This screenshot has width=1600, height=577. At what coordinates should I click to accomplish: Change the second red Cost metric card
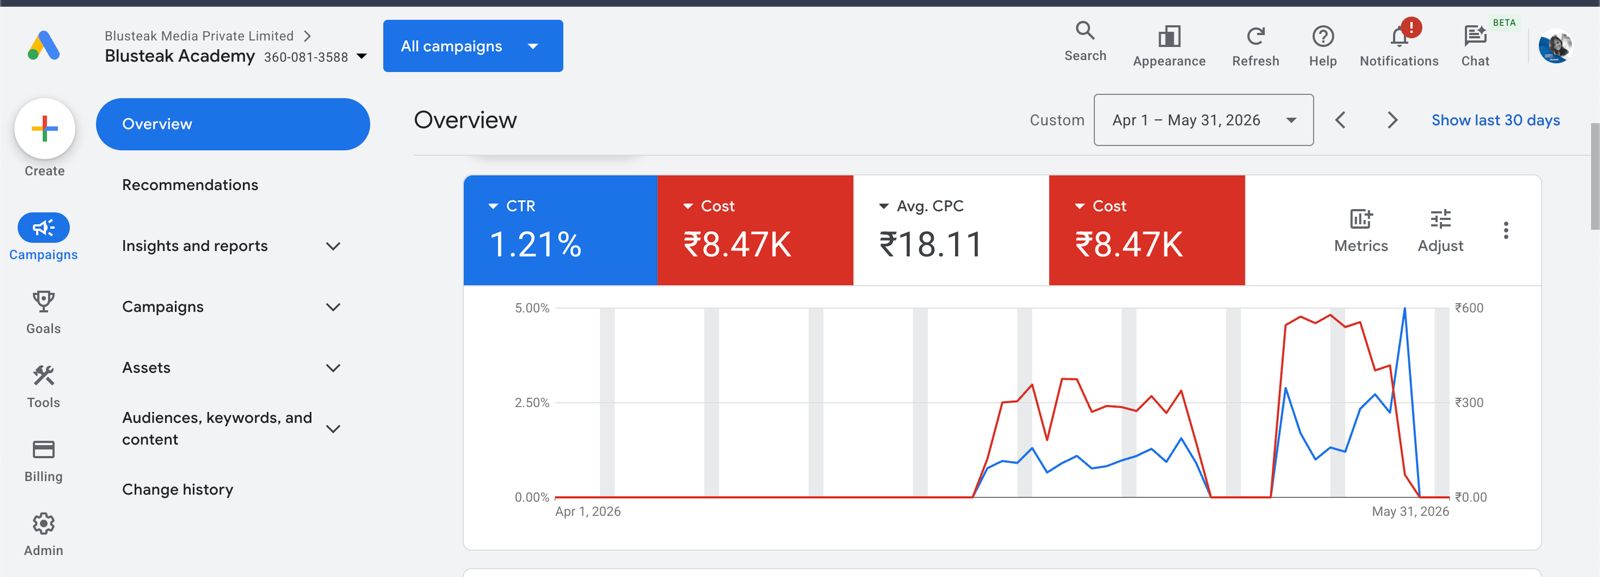[1147, 230]
